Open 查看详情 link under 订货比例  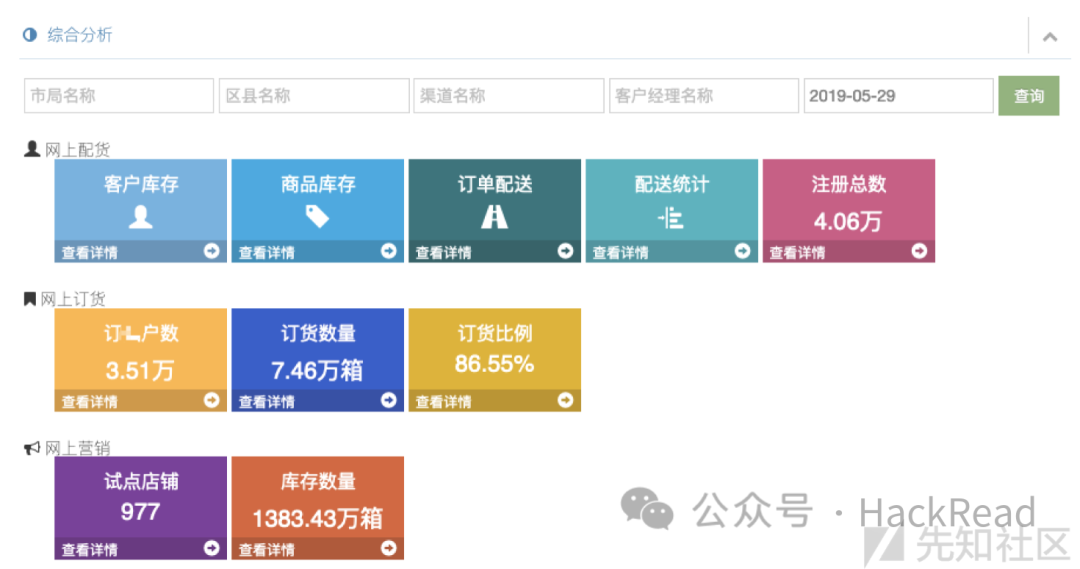pyautogui.click(x=444, y=402)
